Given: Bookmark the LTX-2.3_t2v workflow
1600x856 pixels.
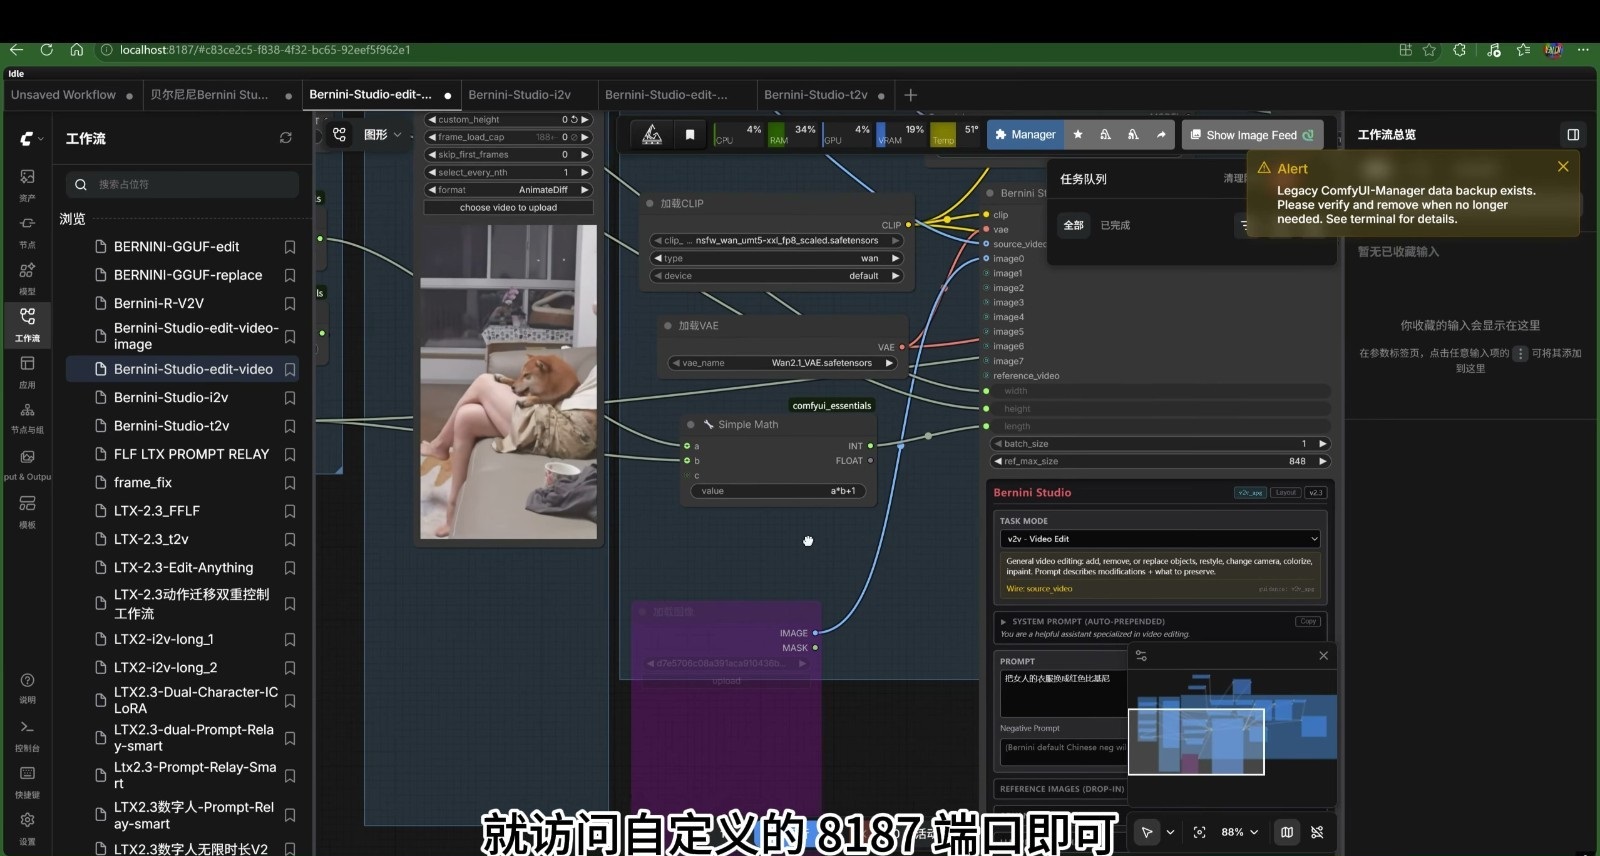Looking at the screenshot, I should (x=290, y=539).
